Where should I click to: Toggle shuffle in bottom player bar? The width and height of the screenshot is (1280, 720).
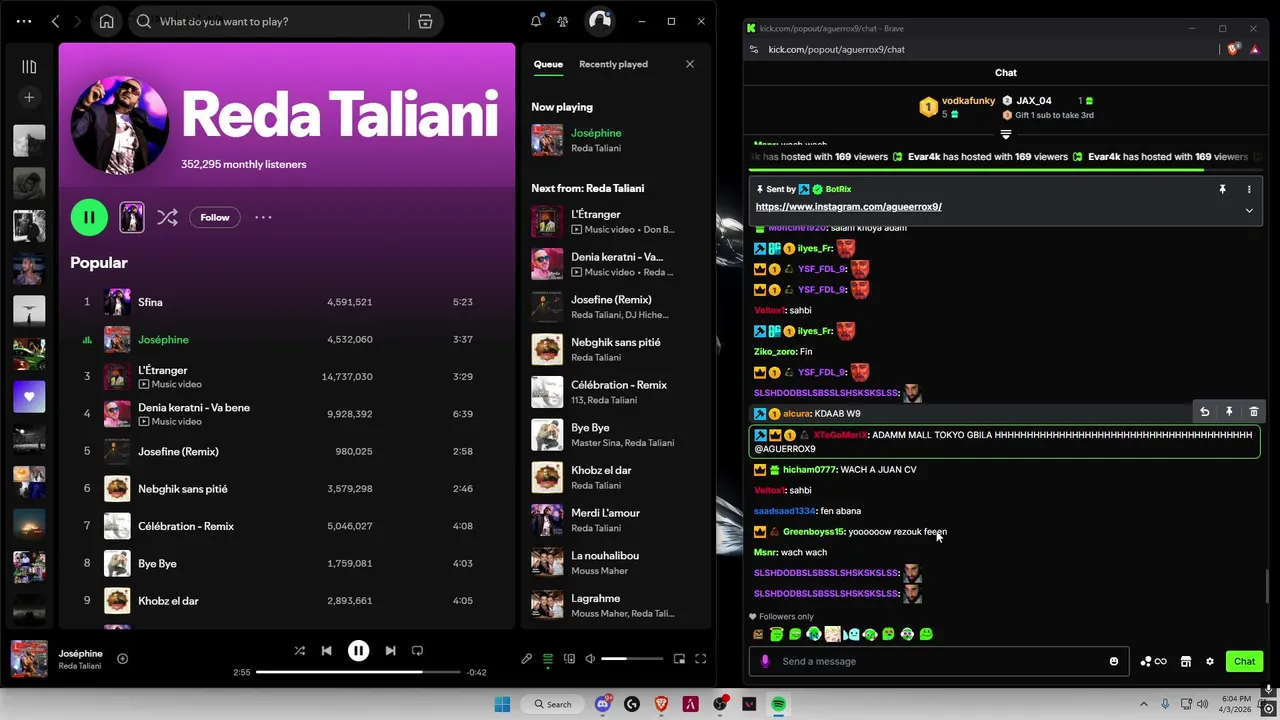tap(299, 650)
